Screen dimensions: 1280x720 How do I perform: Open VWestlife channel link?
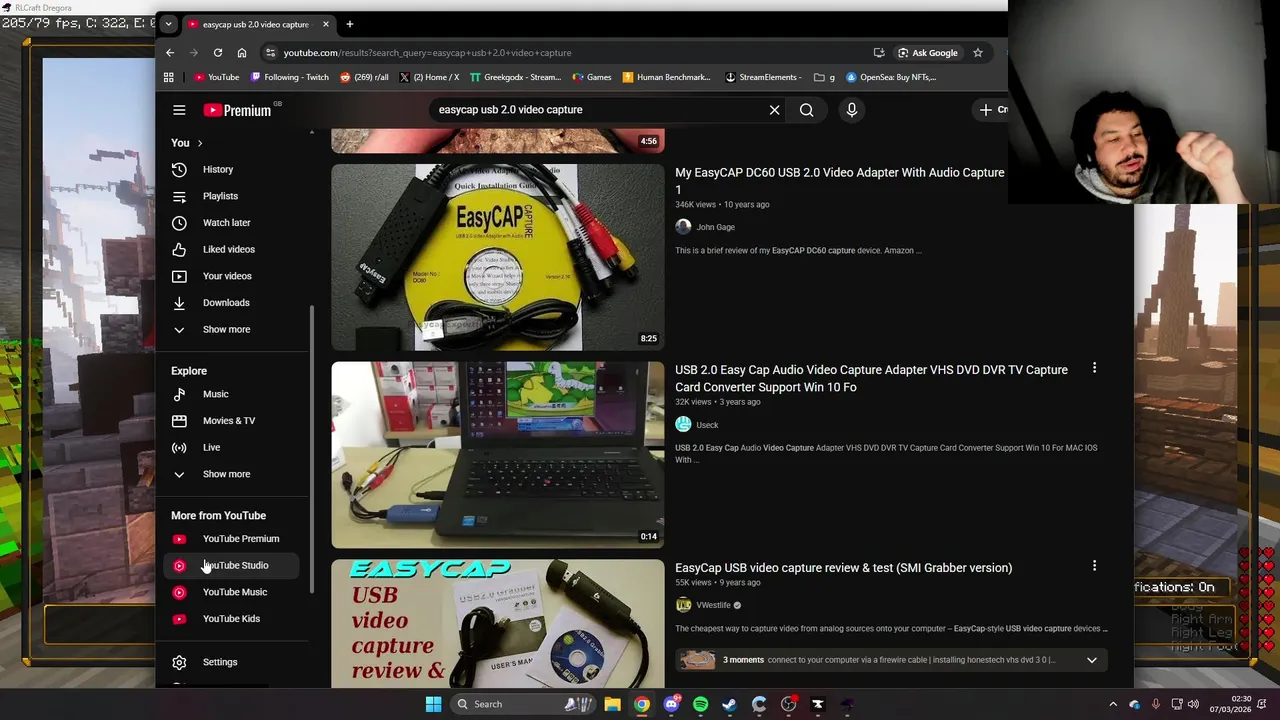pyautogui.click(x=713, y=605)
